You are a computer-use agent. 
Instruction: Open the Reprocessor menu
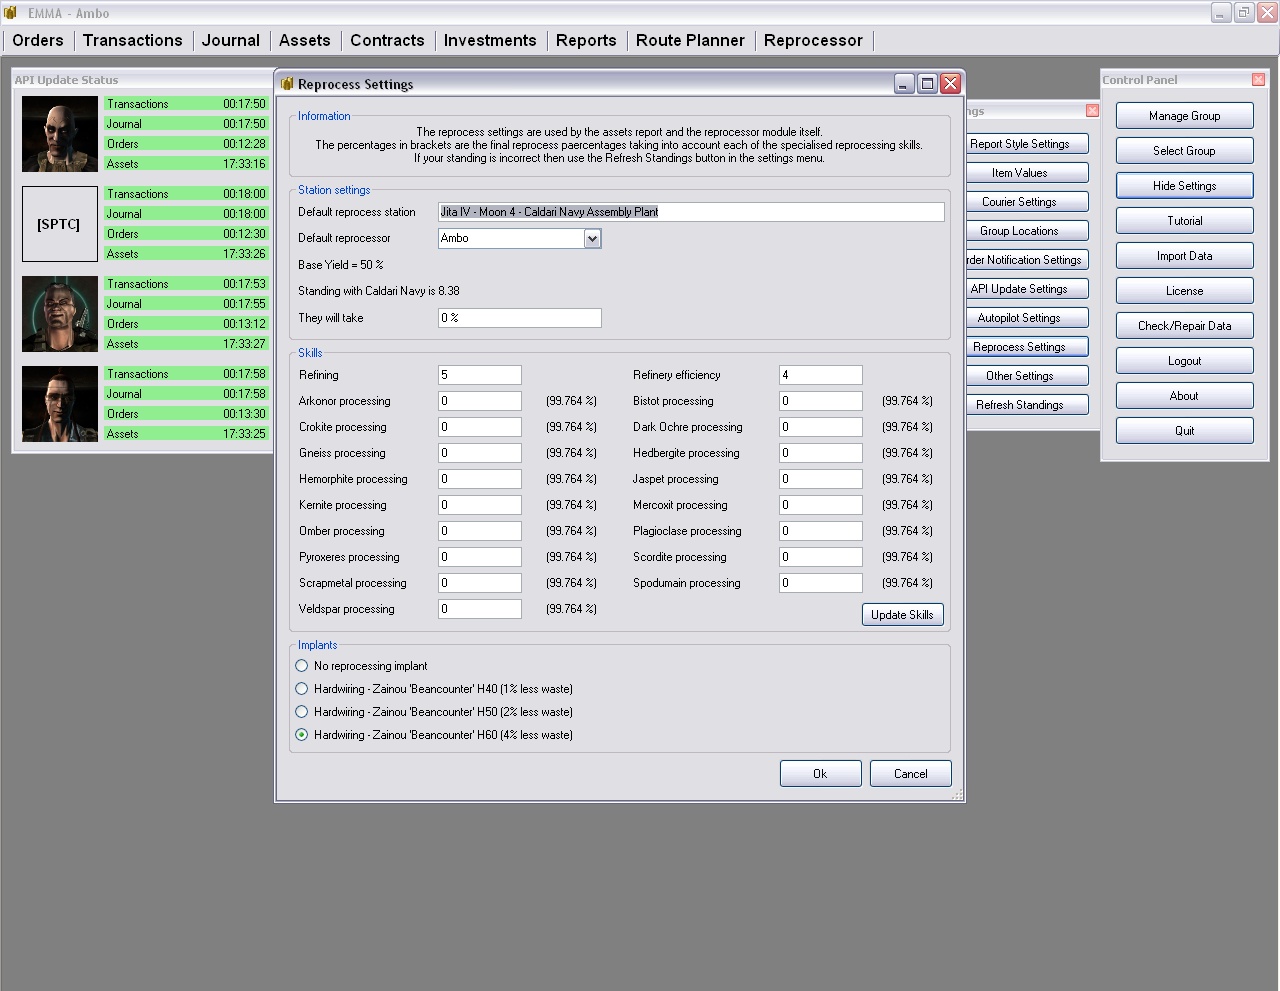click(814, 40)
